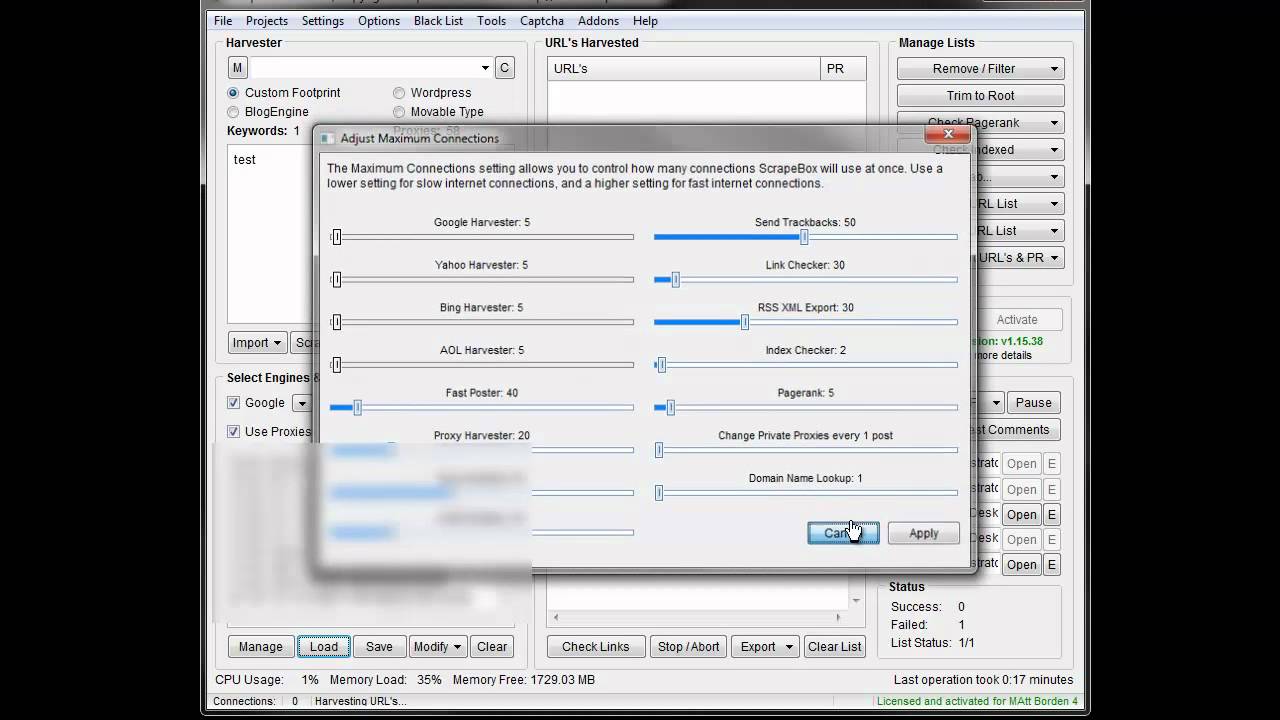This screenshot has width=1280, height=720.
Task: Expand the Export dropdown button
Action: 765,647
